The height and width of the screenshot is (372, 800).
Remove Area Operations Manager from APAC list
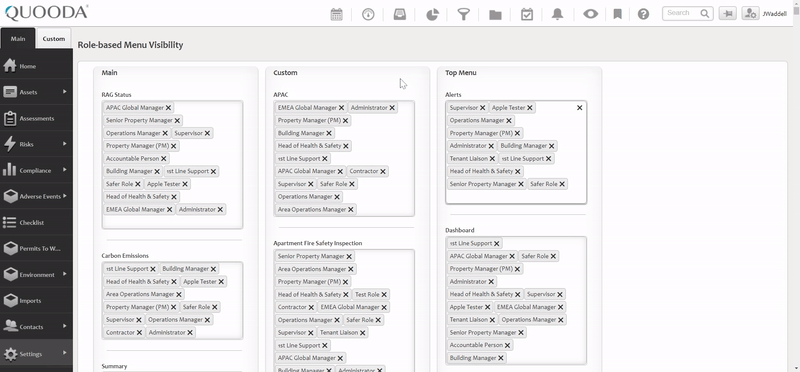pyautogui.click(x=351, y=210)
